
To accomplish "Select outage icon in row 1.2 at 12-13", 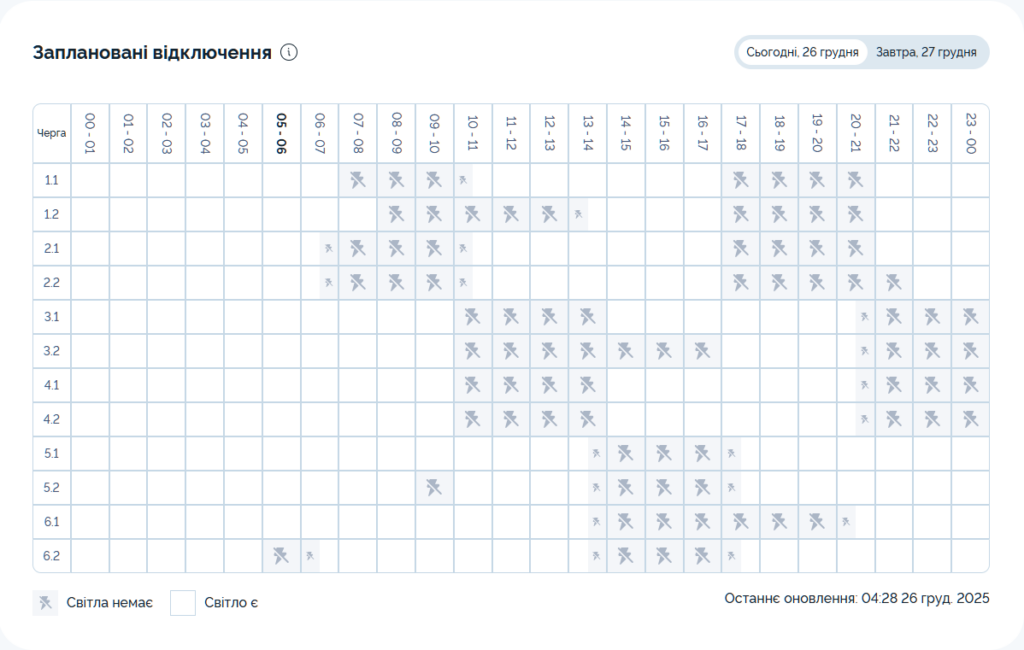I will tap(549, 214).
